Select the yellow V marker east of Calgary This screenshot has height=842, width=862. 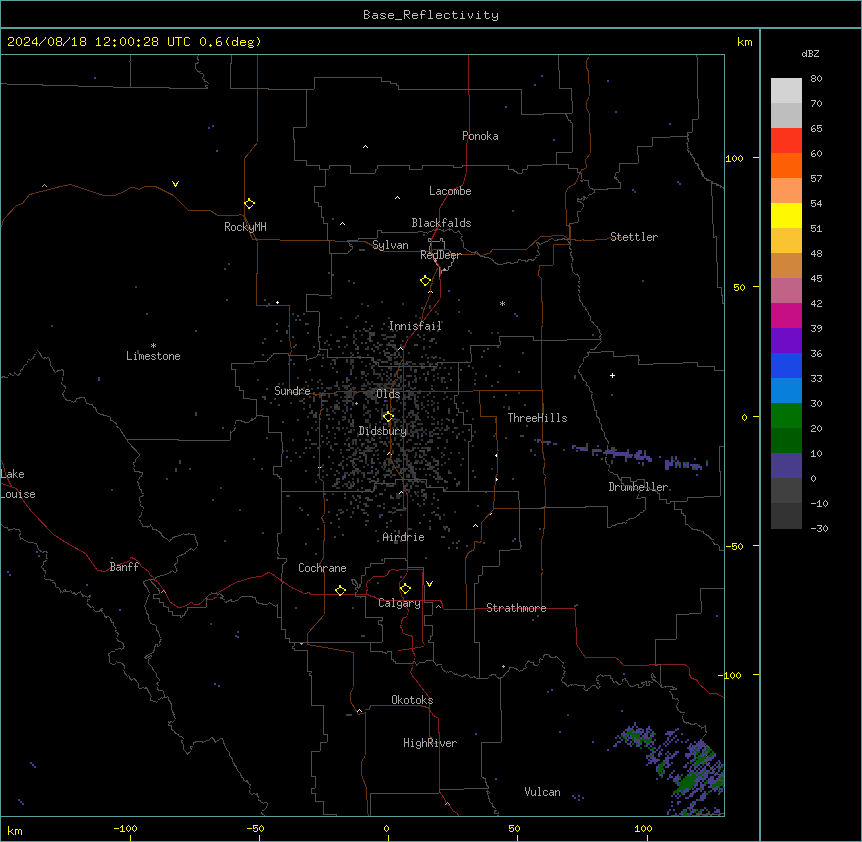point(429,584)
